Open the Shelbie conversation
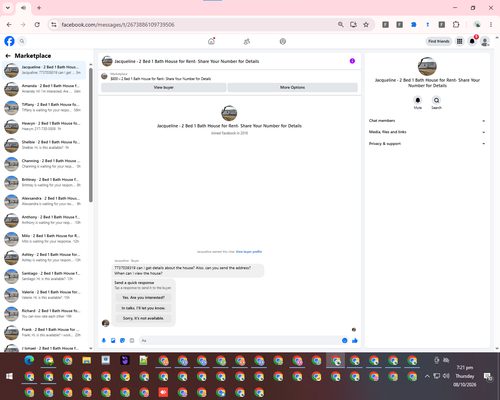Image resolution: width=500 pixels, height=400 pixels. click(44, 145)
